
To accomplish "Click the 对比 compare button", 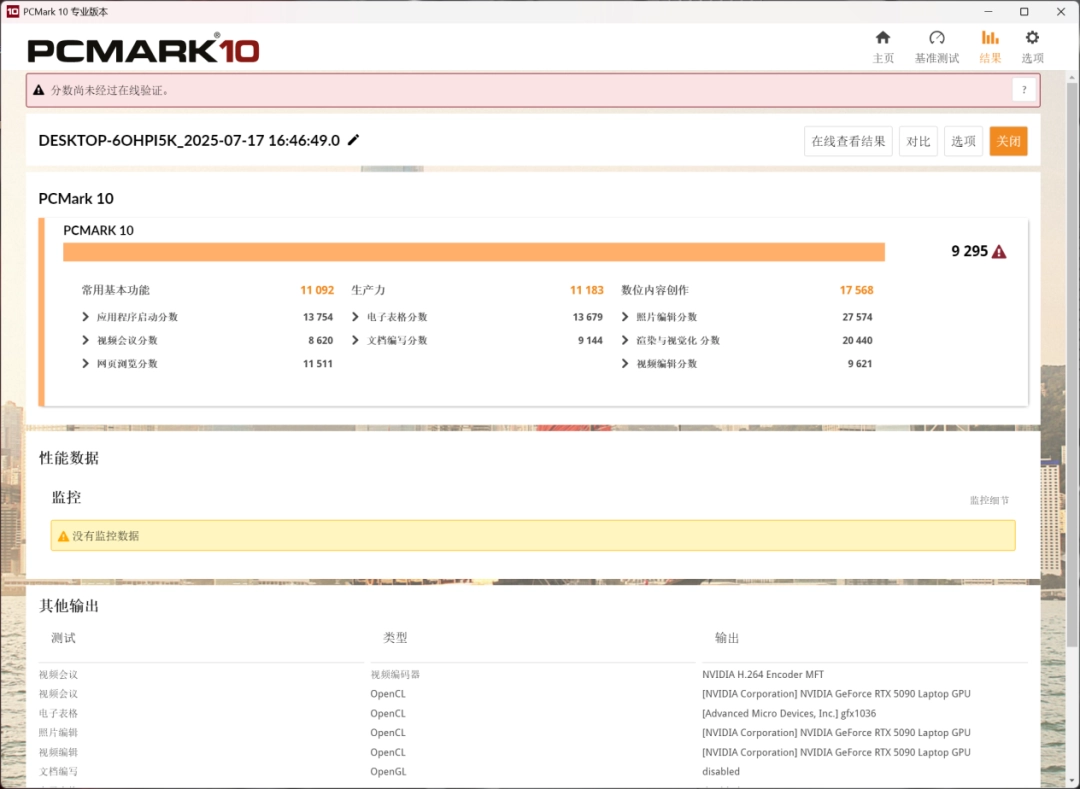I will (918, 141).
